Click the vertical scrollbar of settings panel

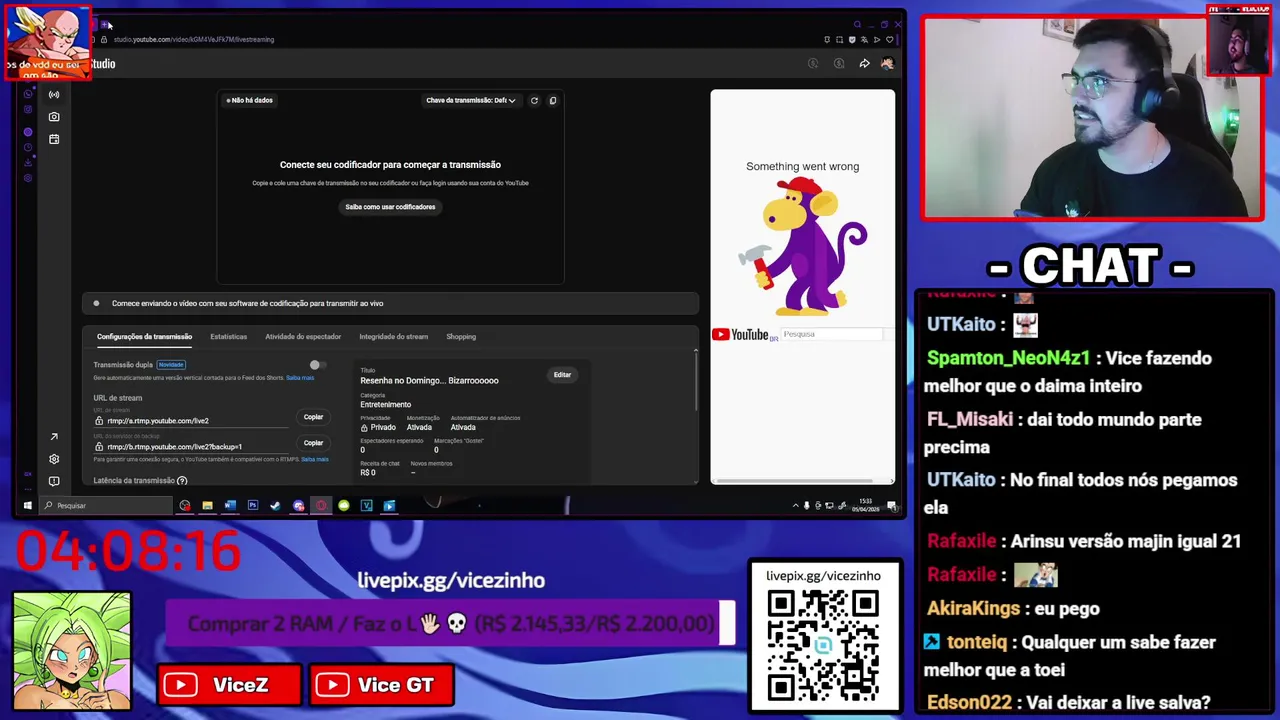tap(696, 380)
